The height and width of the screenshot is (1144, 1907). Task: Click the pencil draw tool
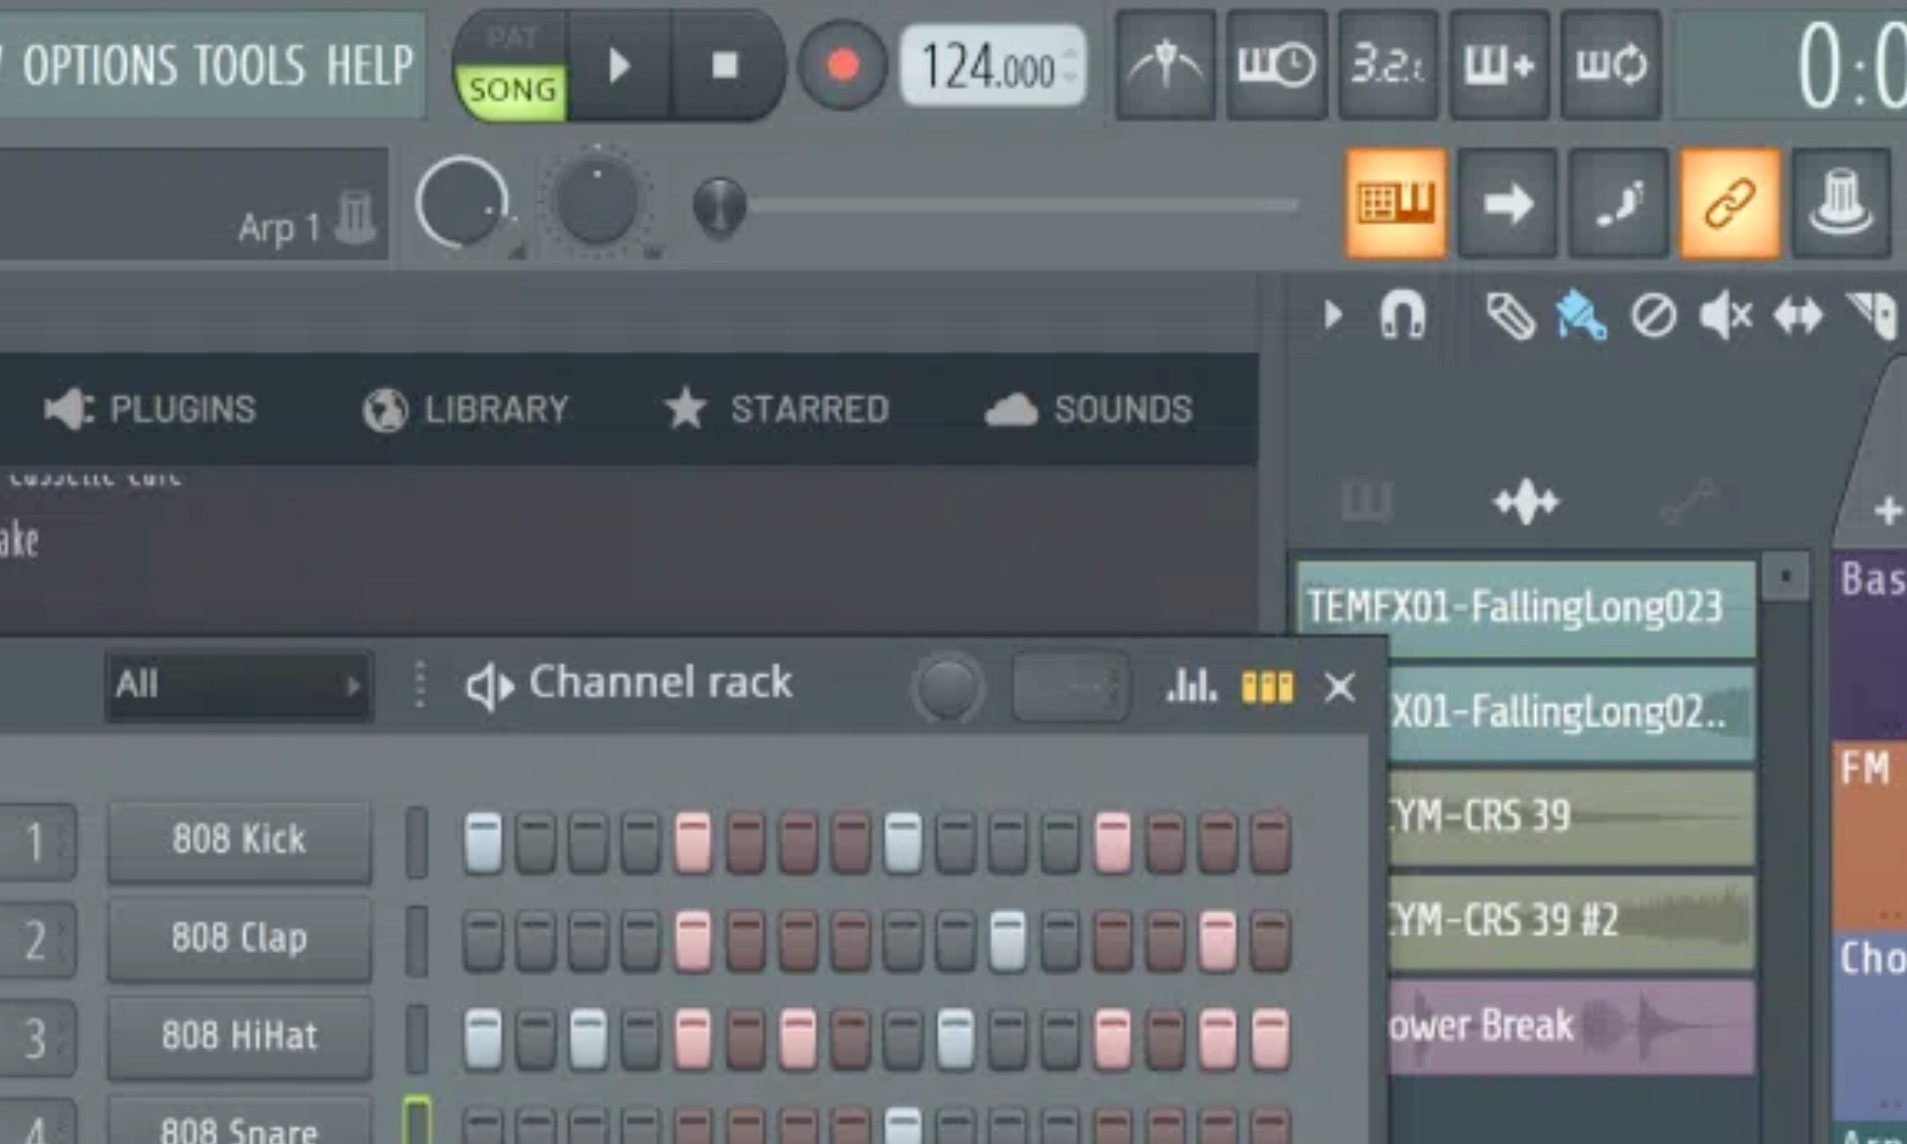pyautogui.click(x=1510, y=317)
